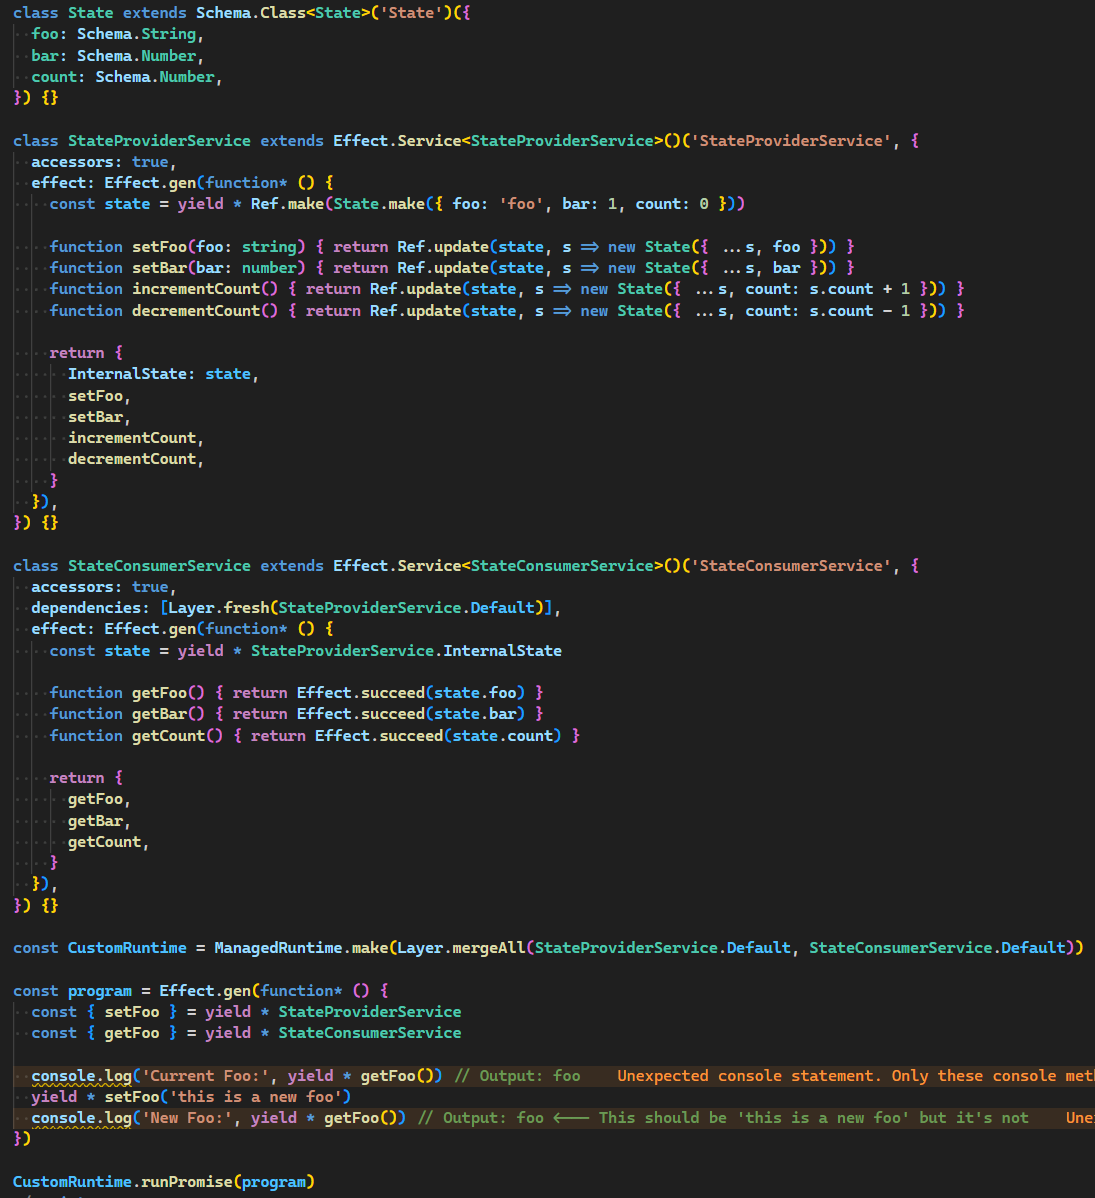The image size is (1095, 1198).
Task: Click 'StateConsumerService.Default' in the mergeAll arguments
Action: (x=938, y=948)
